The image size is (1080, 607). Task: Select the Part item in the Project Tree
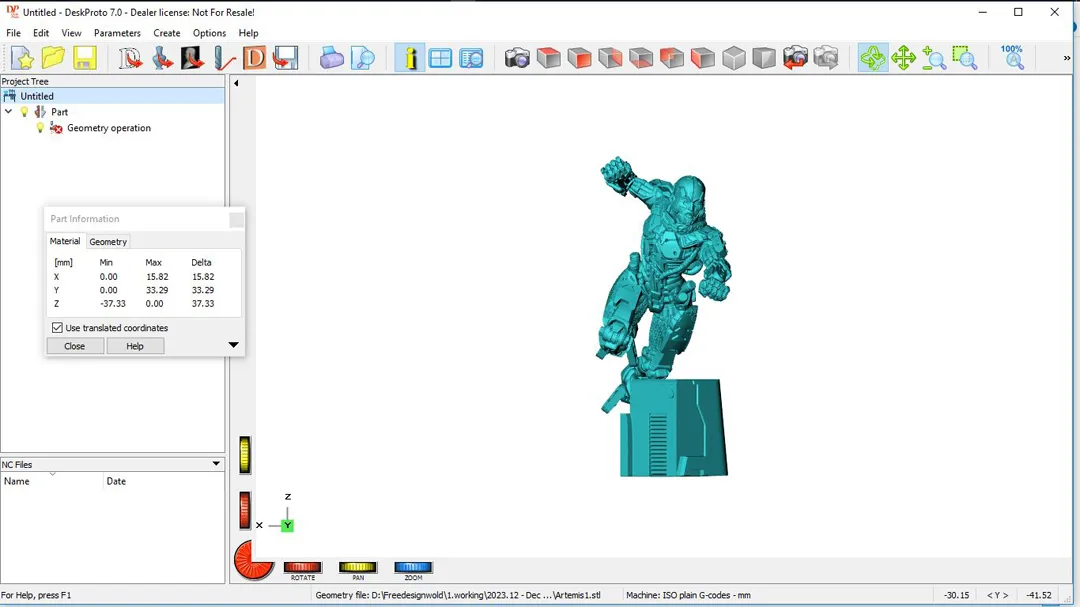tap(59, 112)
